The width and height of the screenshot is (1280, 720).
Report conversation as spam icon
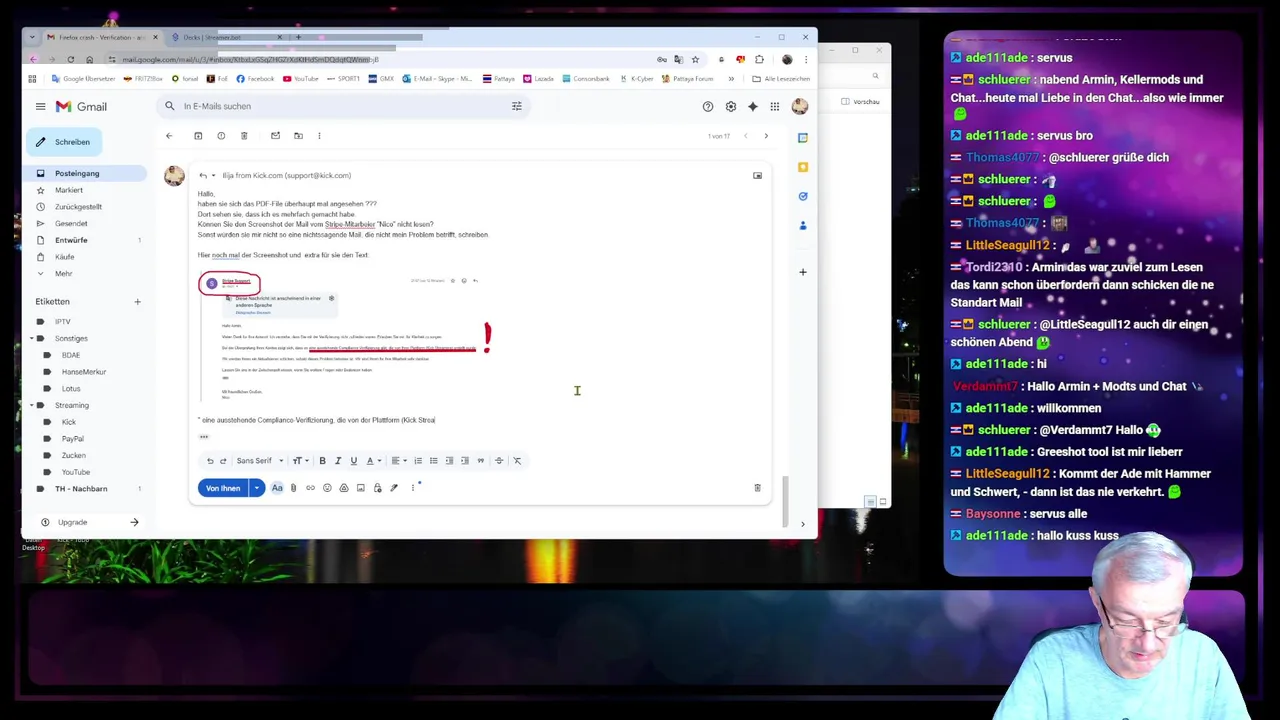[221, 136]
